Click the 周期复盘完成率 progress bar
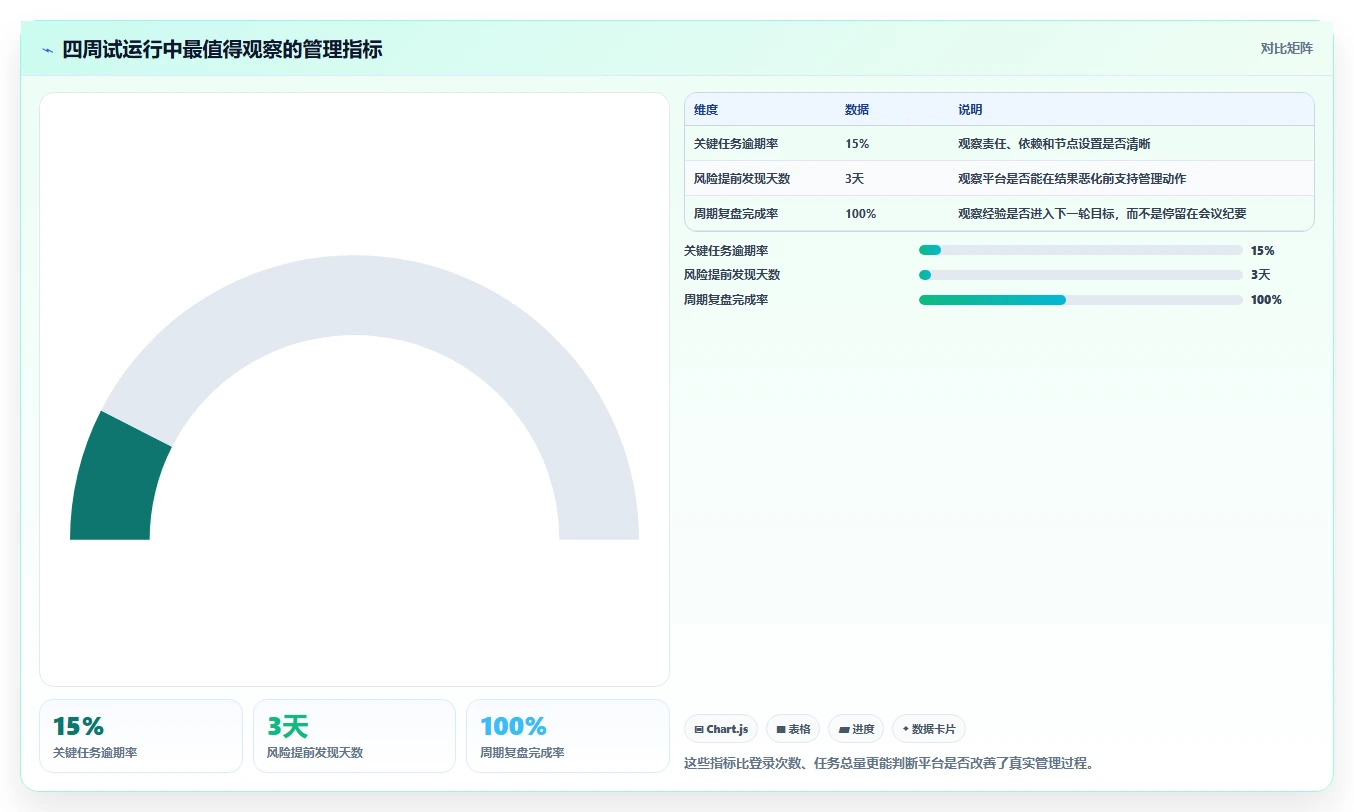 [x=1081, y=300]
